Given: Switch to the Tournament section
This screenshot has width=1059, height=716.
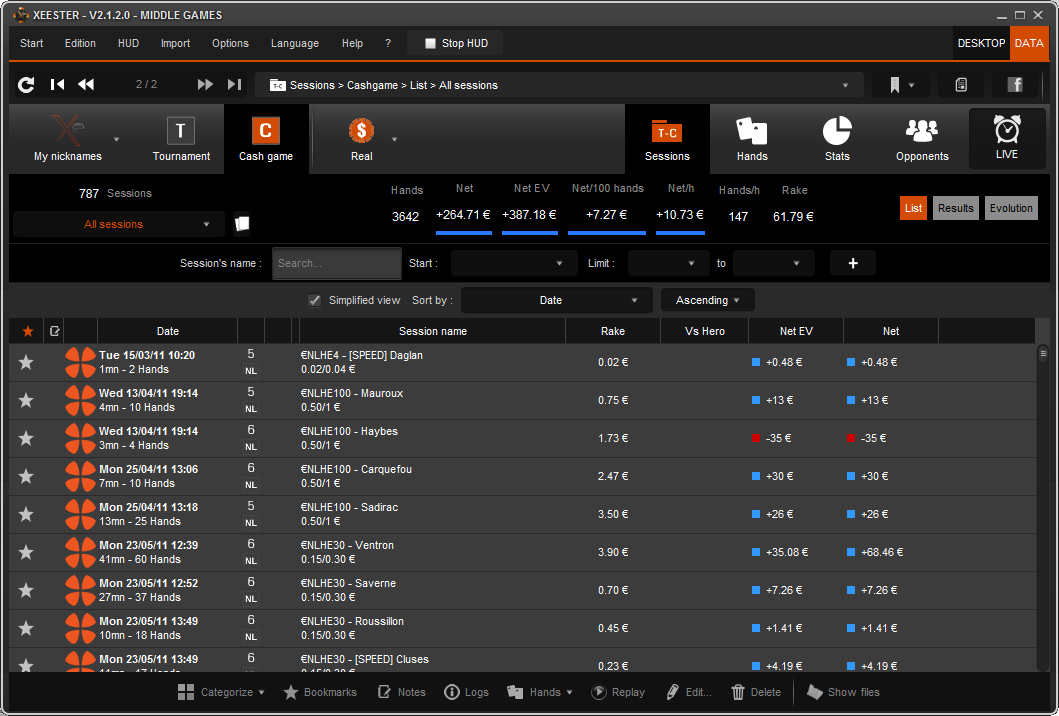Looking at the screenshot, I should 180,139.
